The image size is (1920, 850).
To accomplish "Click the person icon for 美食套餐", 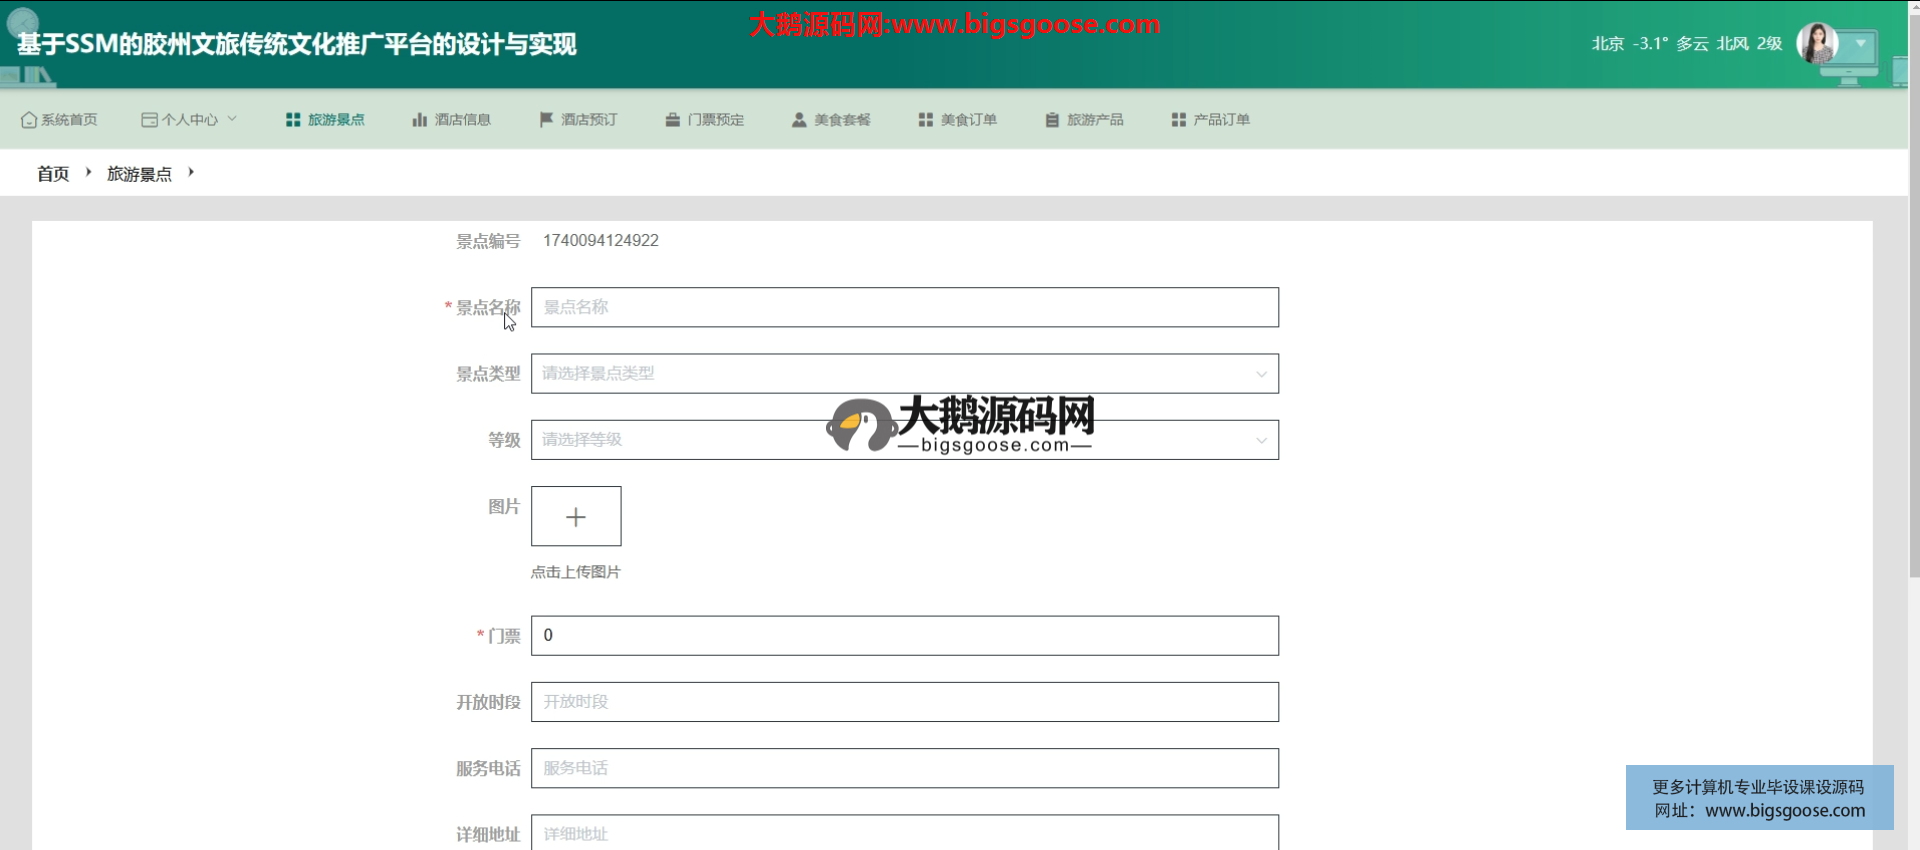I will coord(799,120).
